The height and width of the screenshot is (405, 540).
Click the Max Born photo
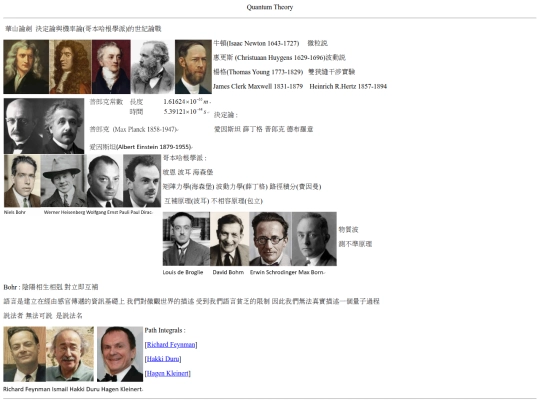pos(314,239)
